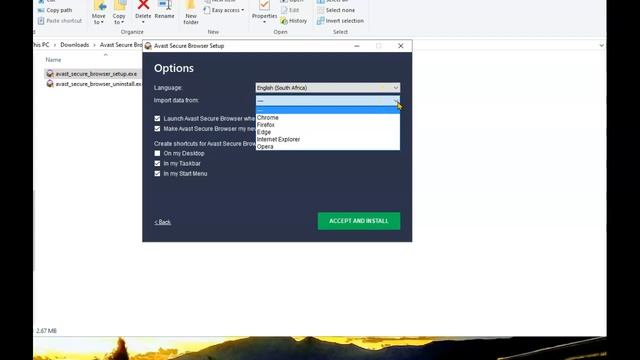Toggle In my Start Menu checkbox
Screen dimensions: 640x360
tap(157, 173)
